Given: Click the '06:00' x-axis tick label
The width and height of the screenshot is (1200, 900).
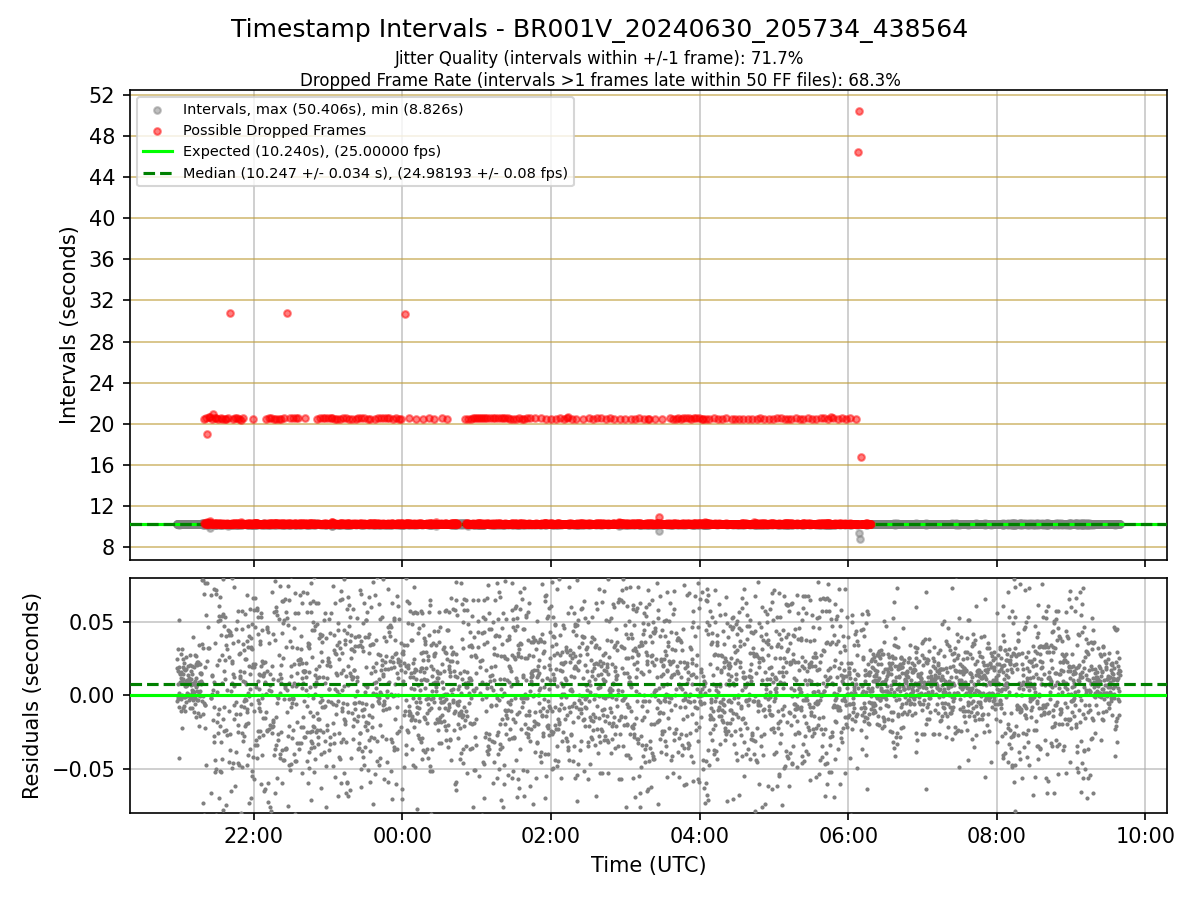Looking at the screenshot, I should [848, 834].
